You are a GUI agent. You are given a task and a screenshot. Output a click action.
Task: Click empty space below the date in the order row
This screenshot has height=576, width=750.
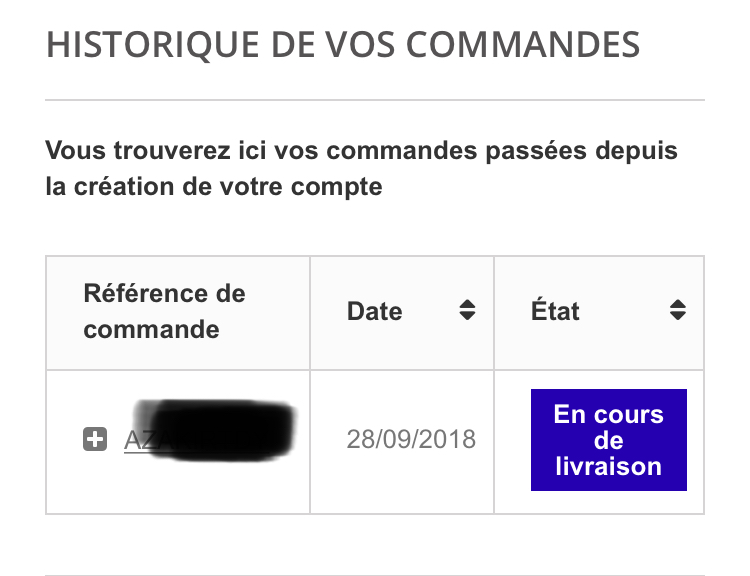[402, 483]
